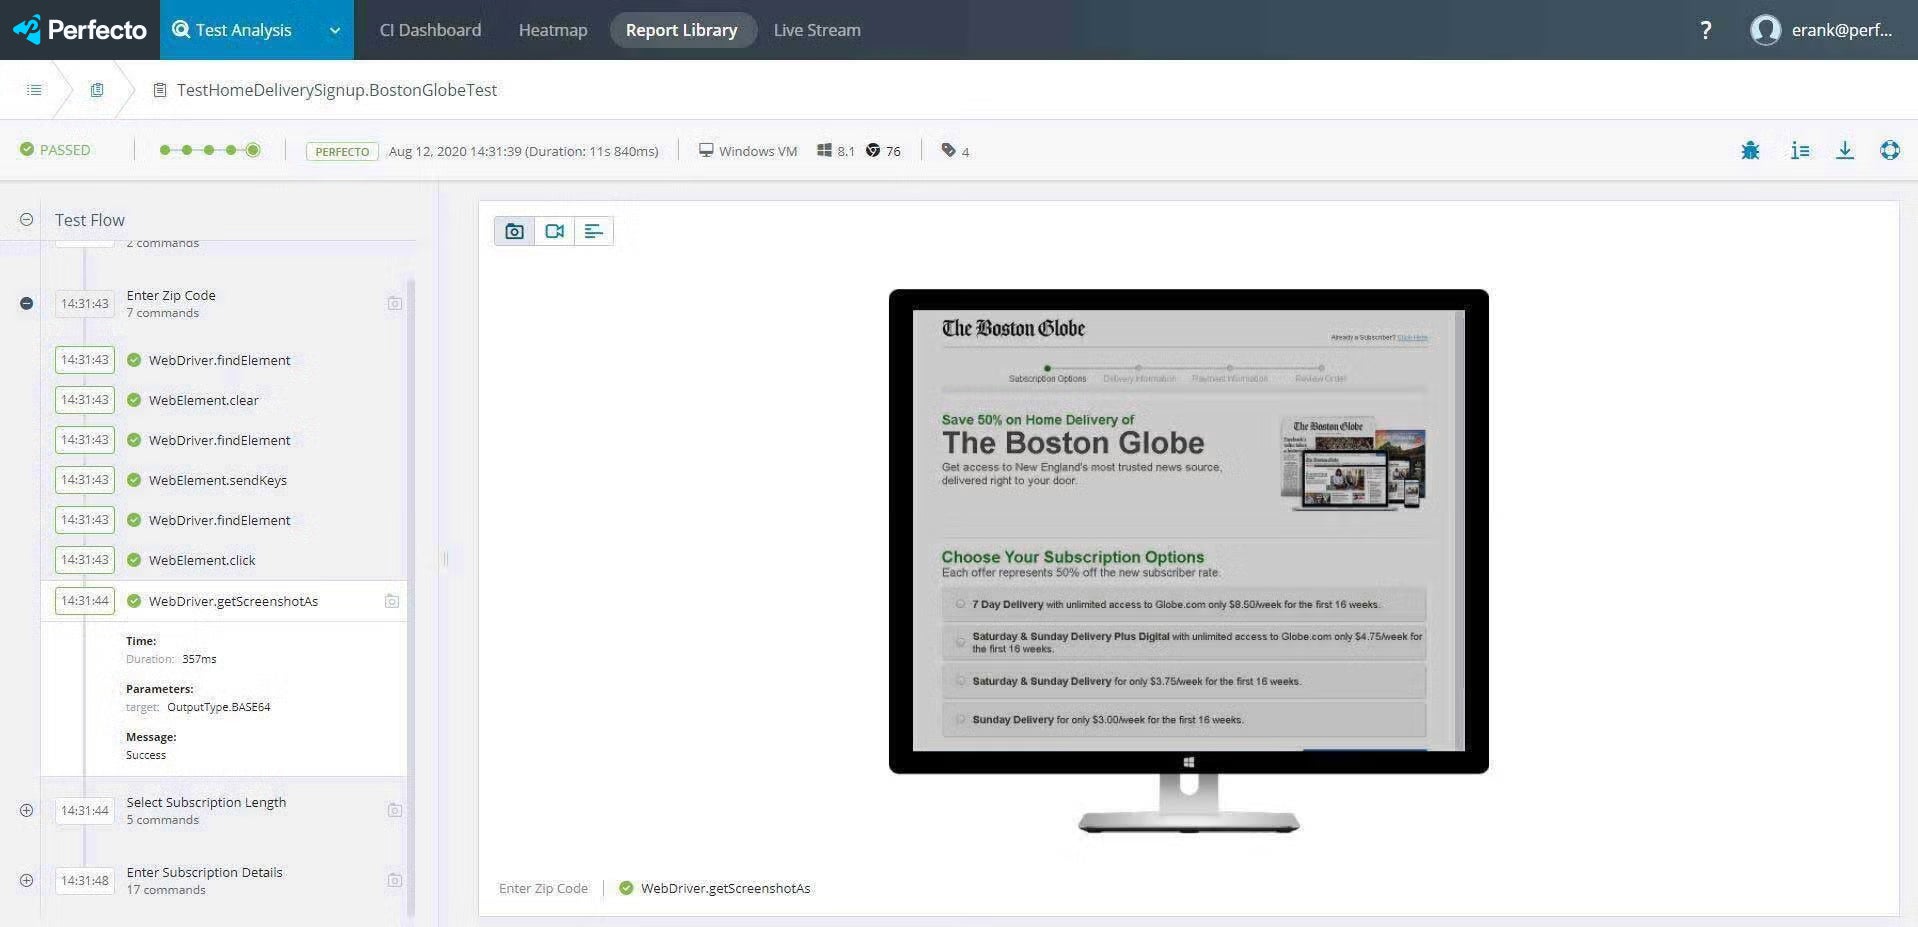The width and height of the screenshot is (1918, 927).
Task: Open the Test Analysis dropdown arrow
Action: click(x=335, y=31)
